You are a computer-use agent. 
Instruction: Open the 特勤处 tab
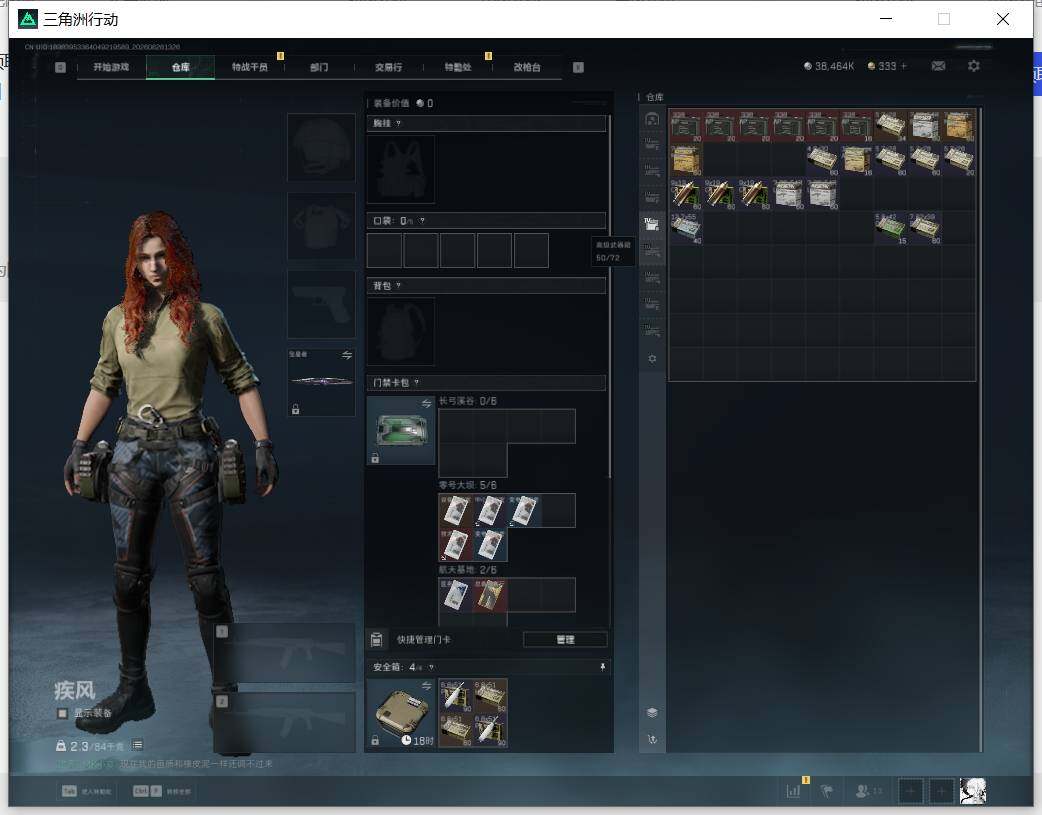458,67
